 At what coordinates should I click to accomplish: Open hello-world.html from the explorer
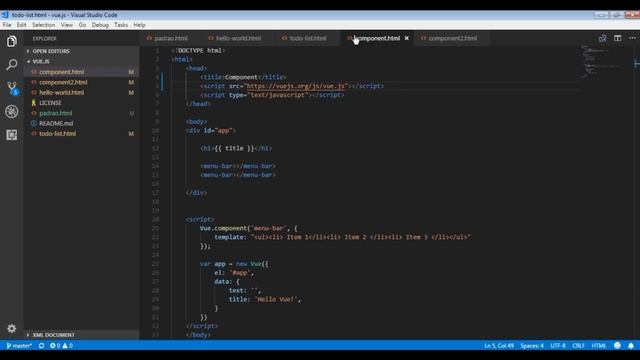tap(61, 92)
